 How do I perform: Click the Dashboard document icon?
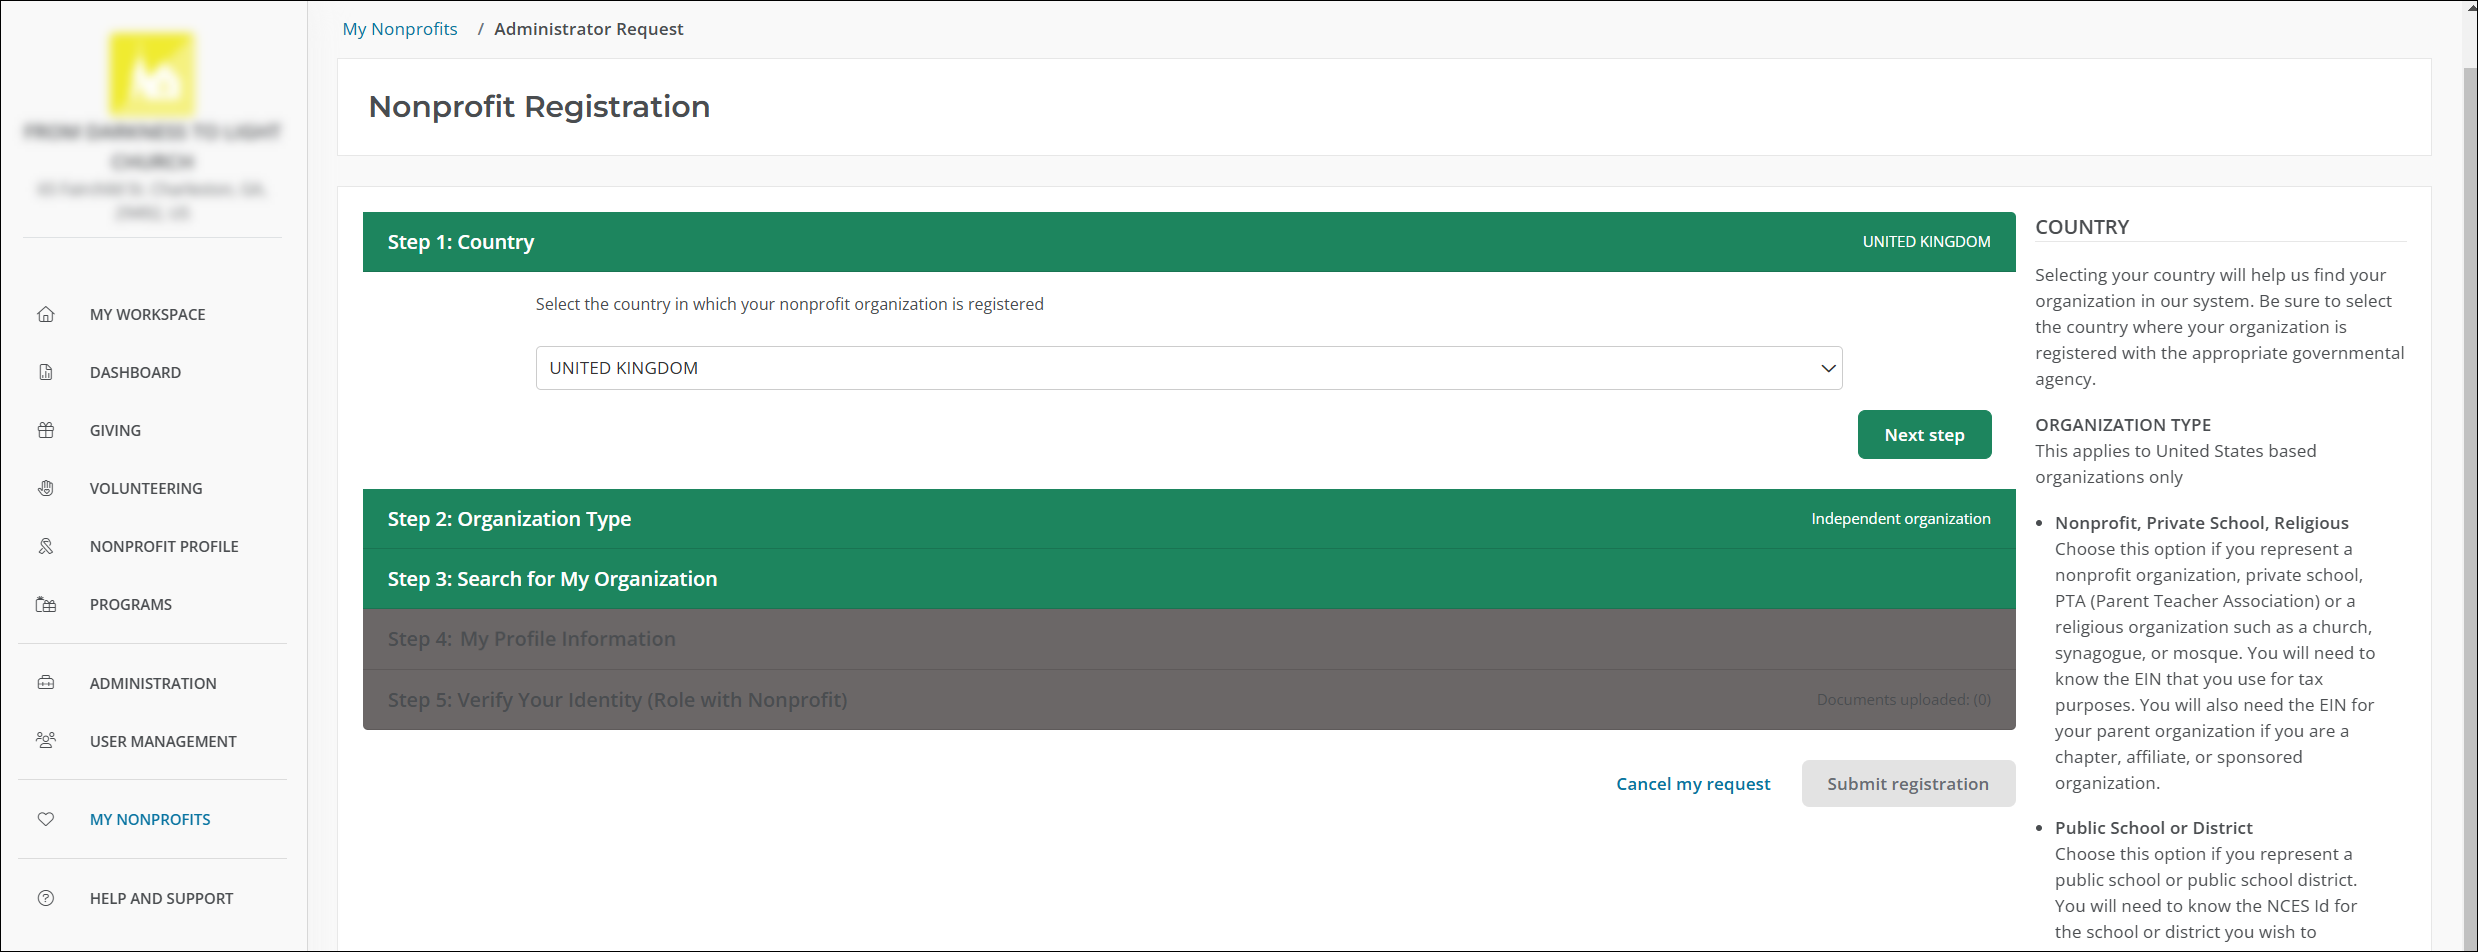[46, 372]
